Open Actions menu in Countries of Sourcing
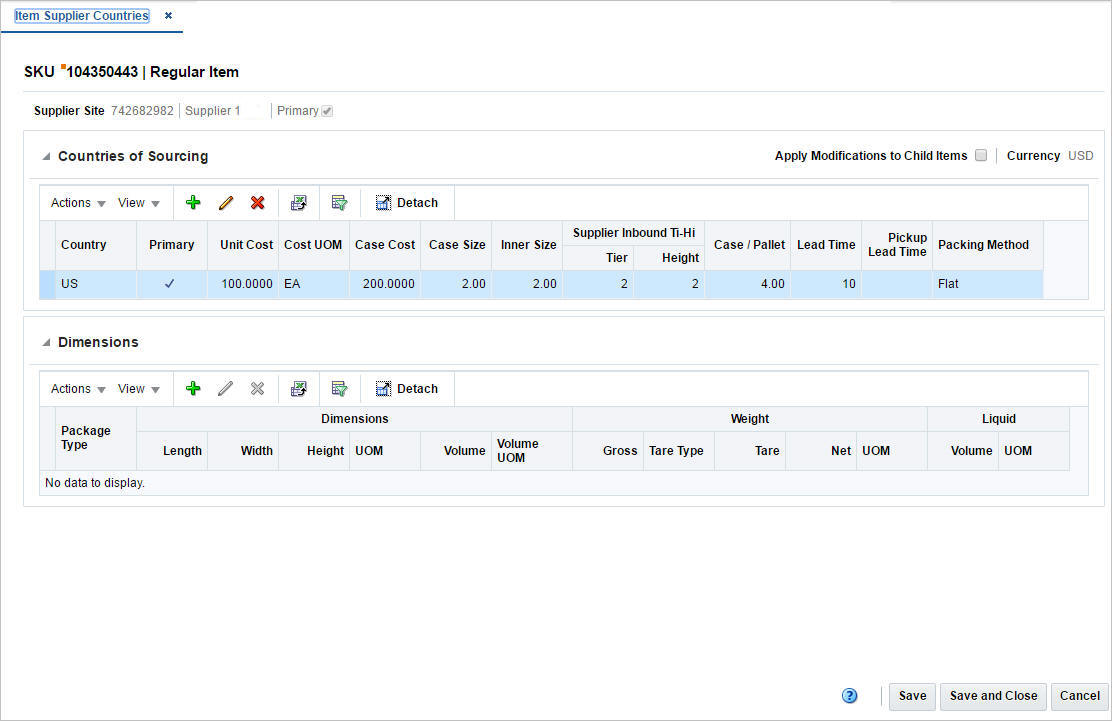The image size is (1112, 721). (78, 203)
